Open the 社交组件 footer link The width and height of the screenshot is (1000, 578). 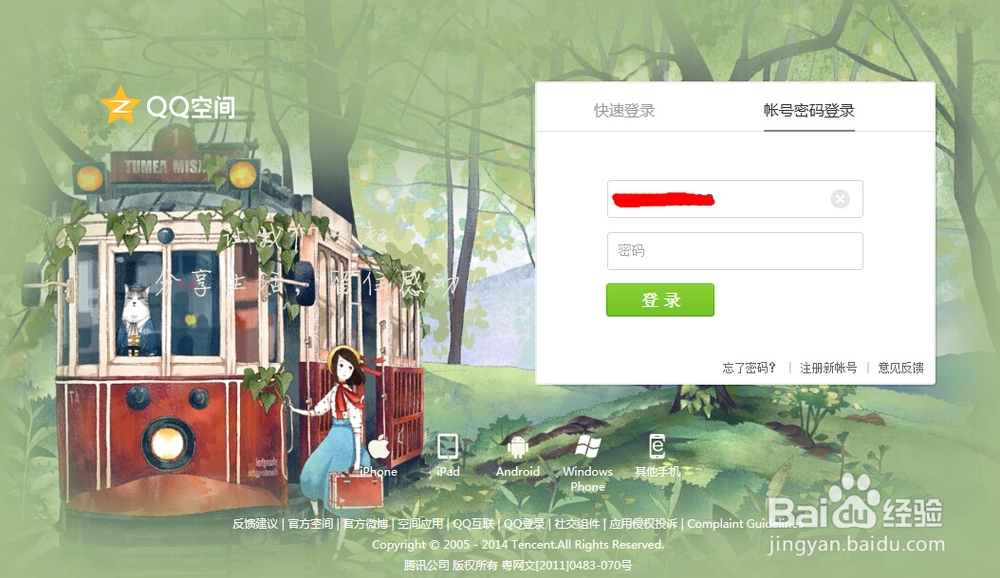pyautogui.click(x=577, y=524)
